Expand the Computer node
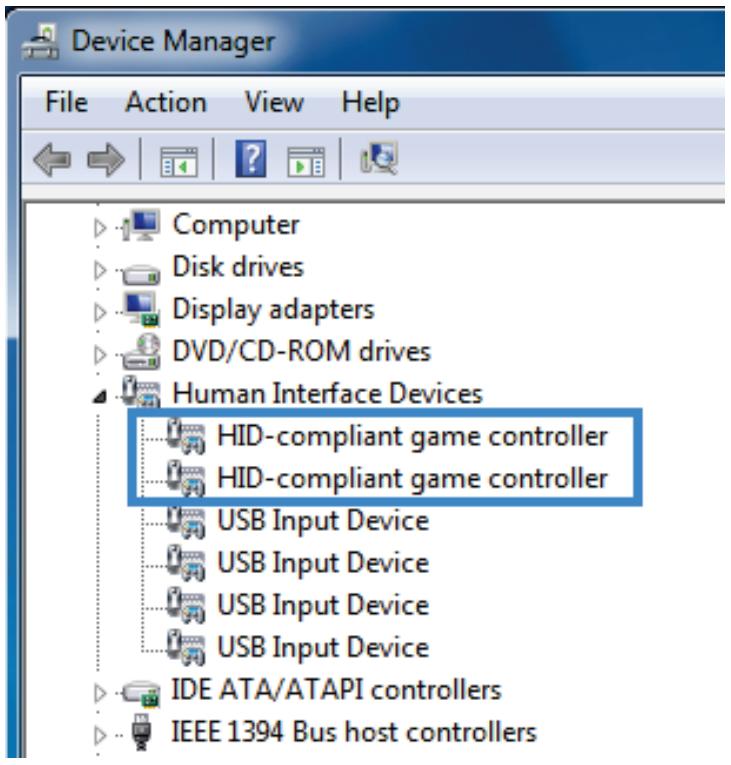731x765 pixels. pos(100,227)
